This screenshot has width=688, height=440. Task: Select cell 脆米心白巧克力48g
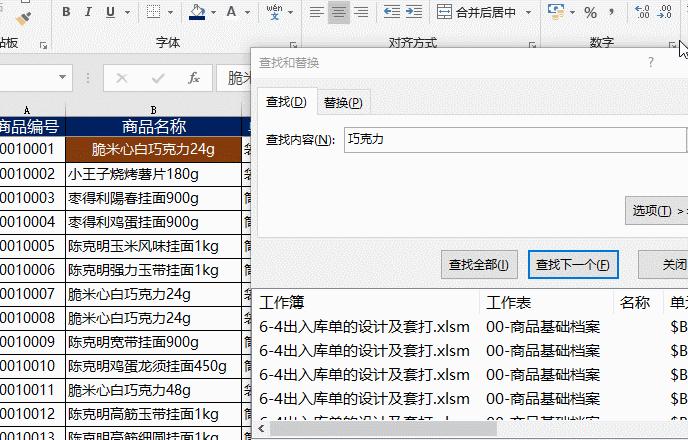pyautogui.click(x=154, y=390)
